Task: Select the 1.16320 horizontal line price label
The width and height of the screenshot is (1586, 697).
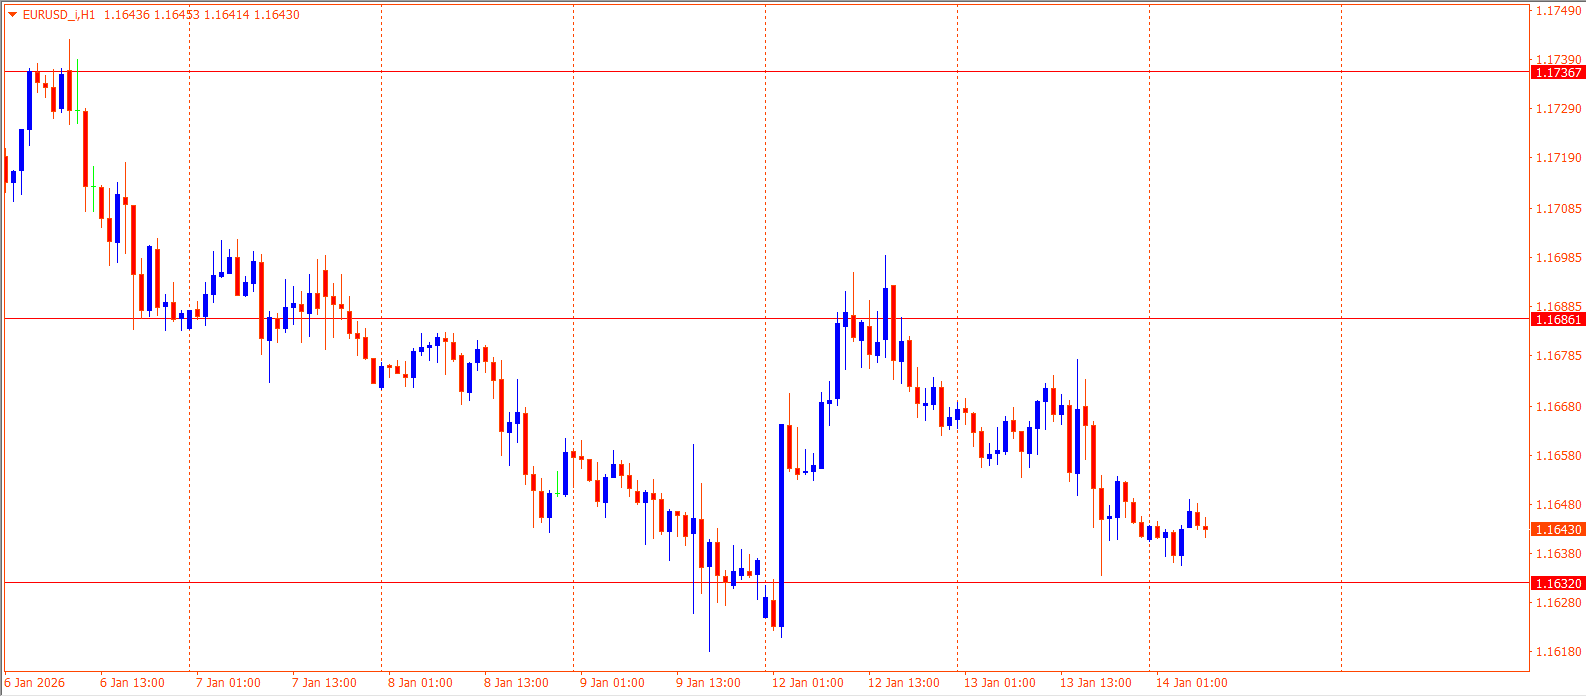Action: click(x=1558, y=584)
